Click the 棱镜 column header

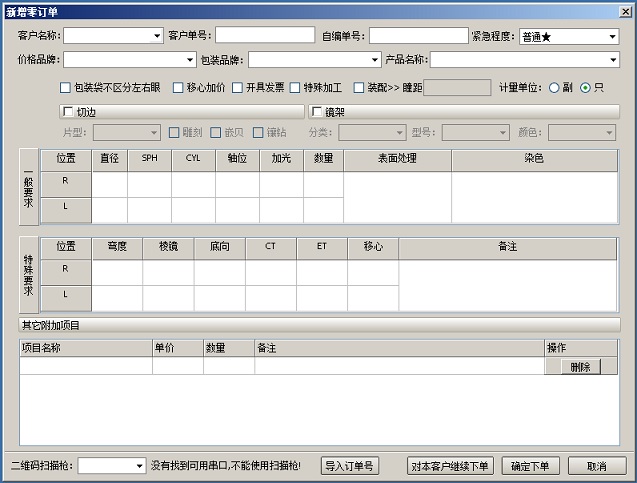[168, 248]
